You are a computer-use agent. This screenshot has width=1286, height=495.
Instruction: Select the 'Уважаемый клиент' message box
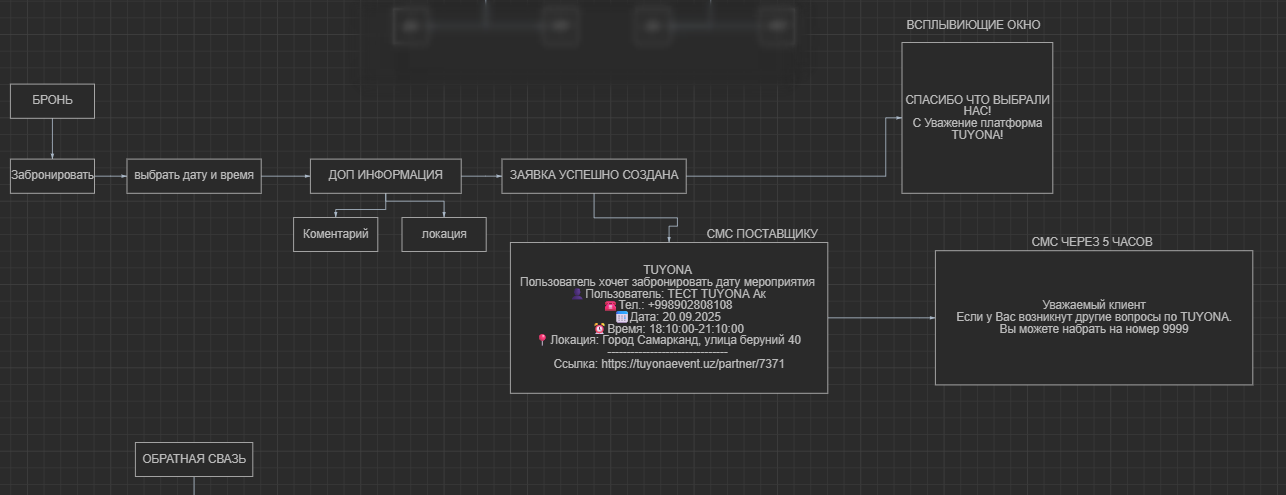1093,317
